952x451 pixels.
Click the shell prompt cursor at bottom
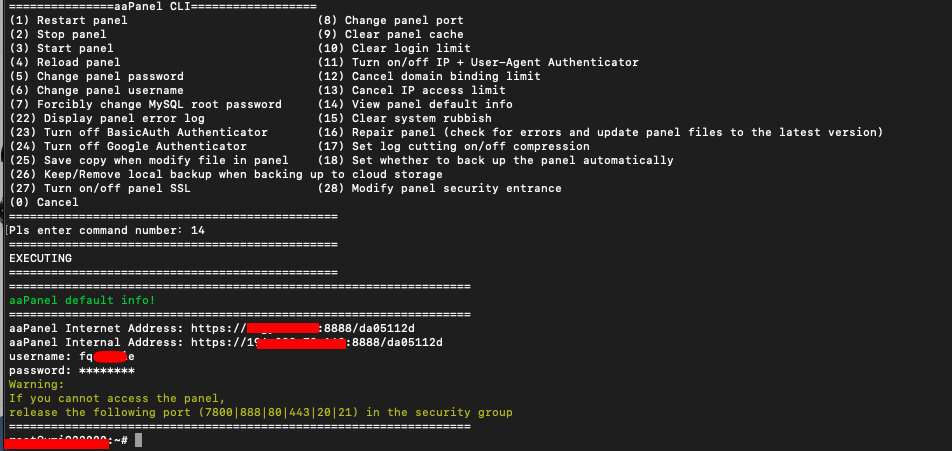coord(140,440)
